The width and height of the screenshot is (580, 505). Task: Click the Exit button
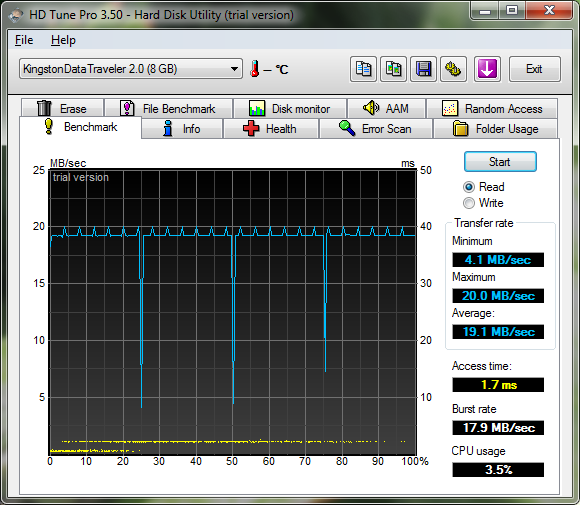535,69
